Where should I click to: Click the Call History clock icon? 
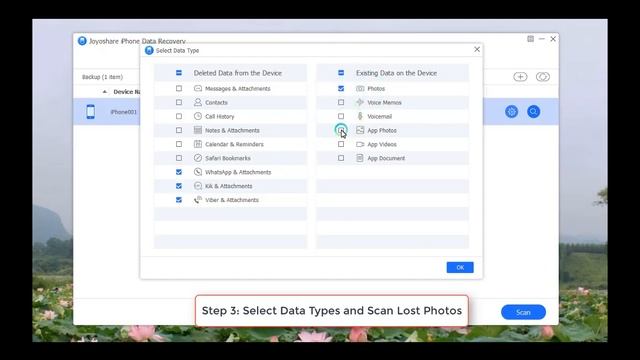point(198,116)
